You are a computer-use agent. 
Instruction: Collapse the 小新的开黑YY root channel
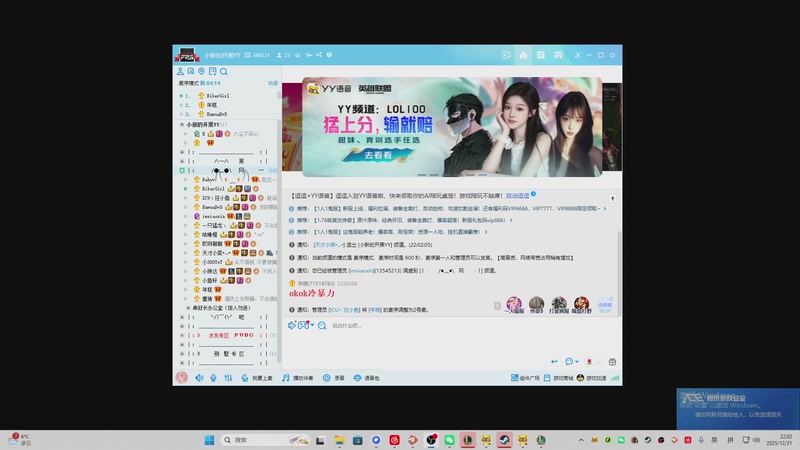182,124
